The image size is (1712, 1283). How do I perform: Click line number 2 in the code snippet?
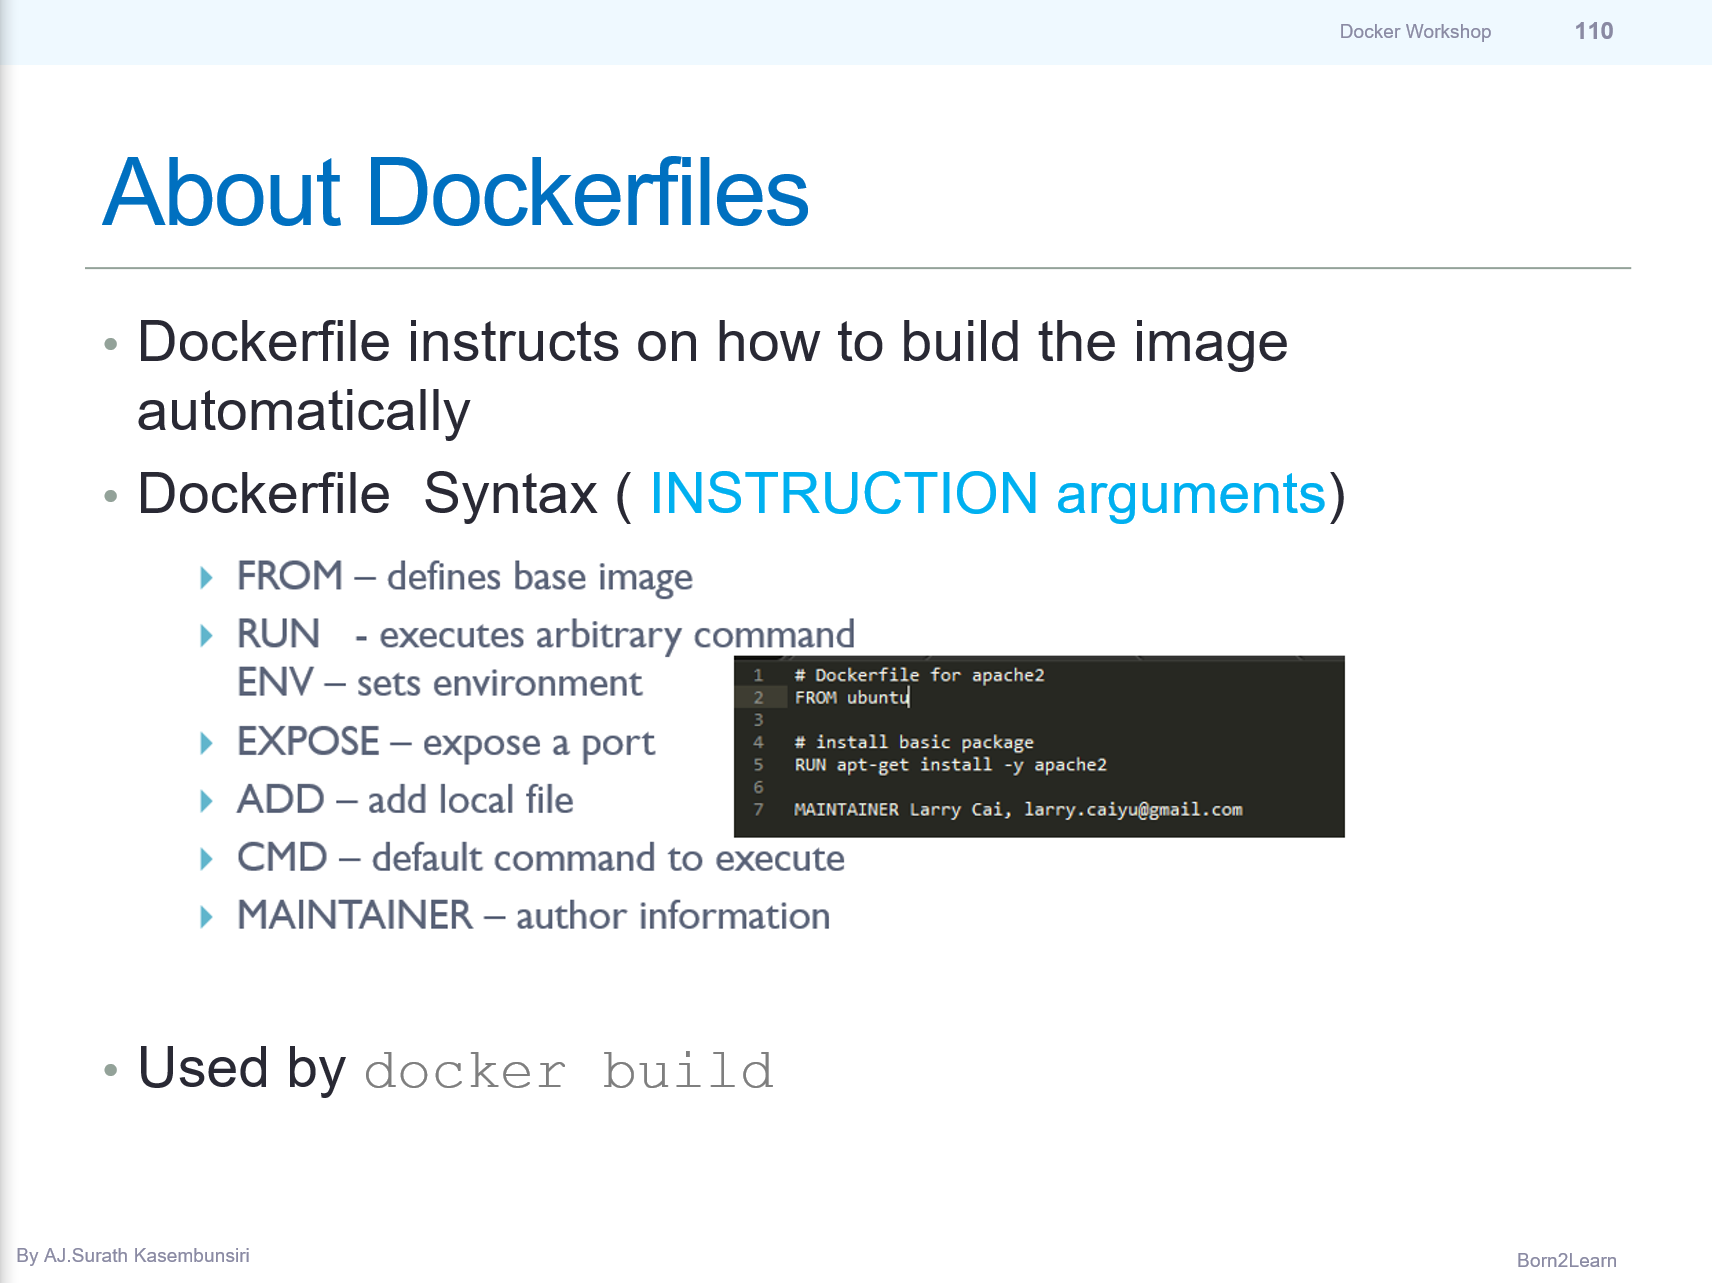click(758, 698)
